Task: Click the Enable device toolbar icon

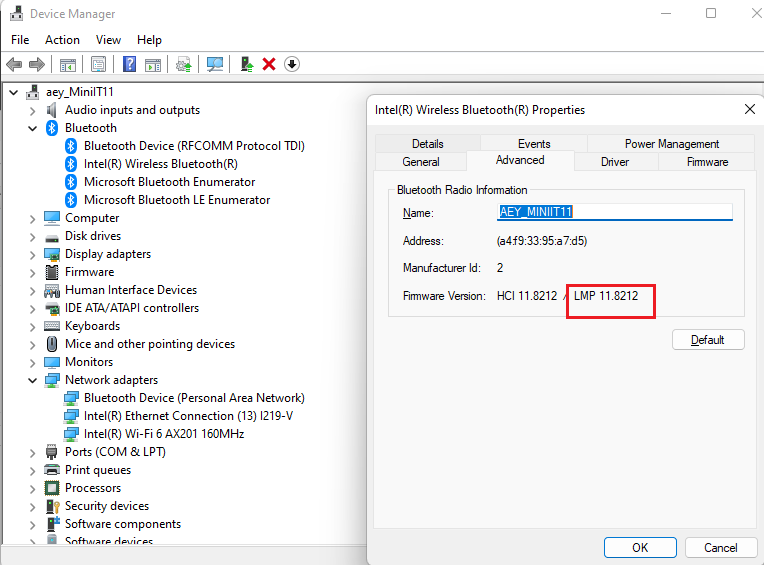Action: pyautogui.click(x=247, y=64)
